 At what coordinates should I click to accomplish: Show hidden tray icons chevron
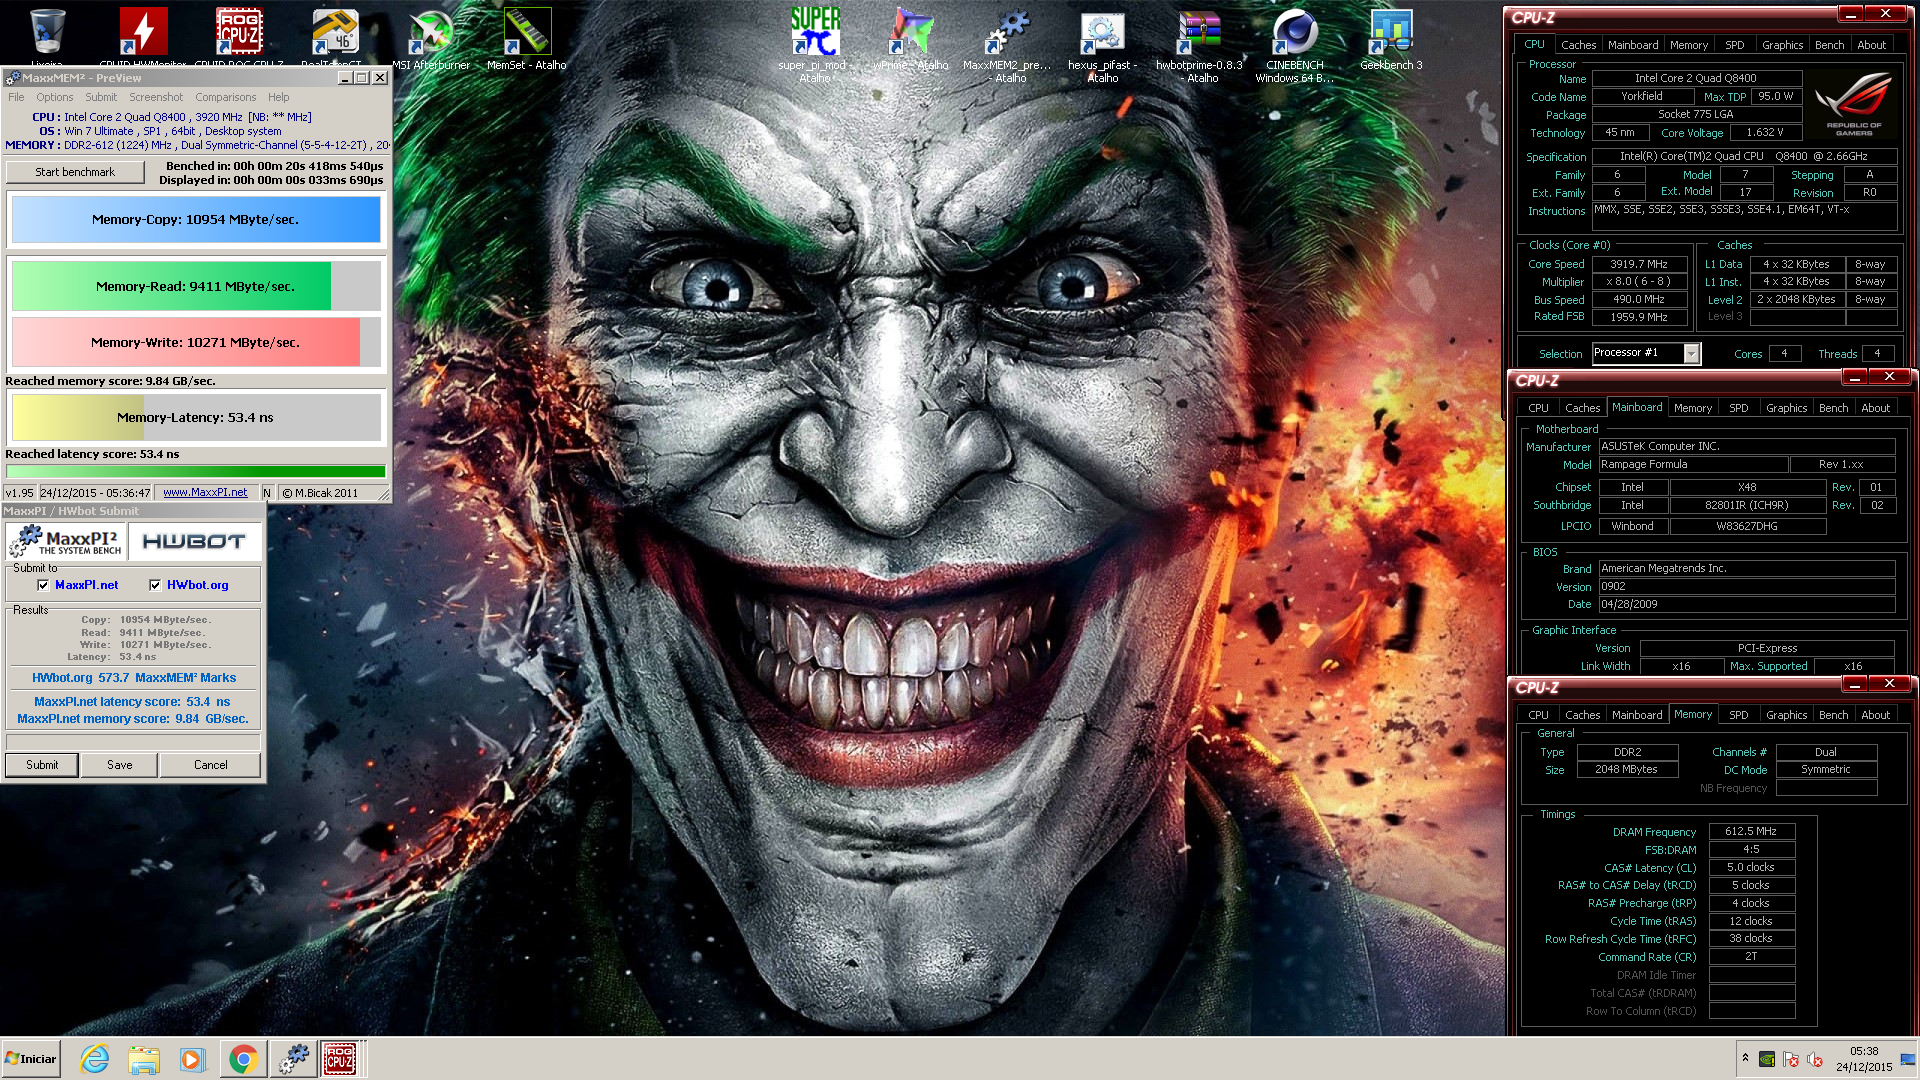coord(1745,1058)
